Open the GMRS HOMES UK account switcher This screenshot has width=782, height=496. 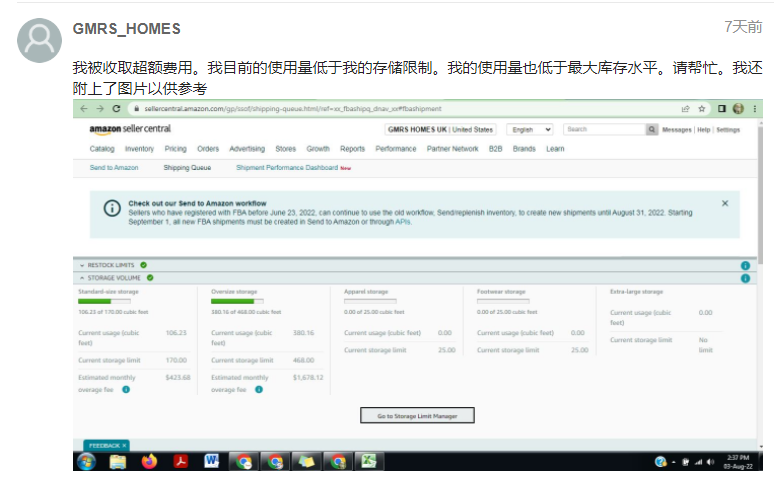(440, 130)
